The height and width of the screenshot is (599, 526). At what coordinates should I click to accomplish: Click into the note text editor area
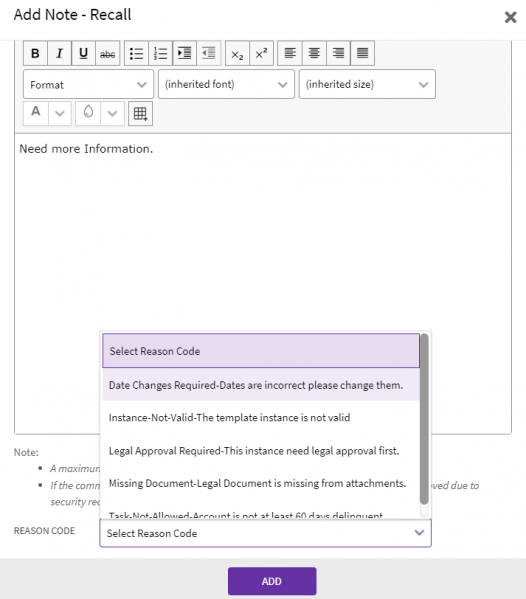[263, 283]
